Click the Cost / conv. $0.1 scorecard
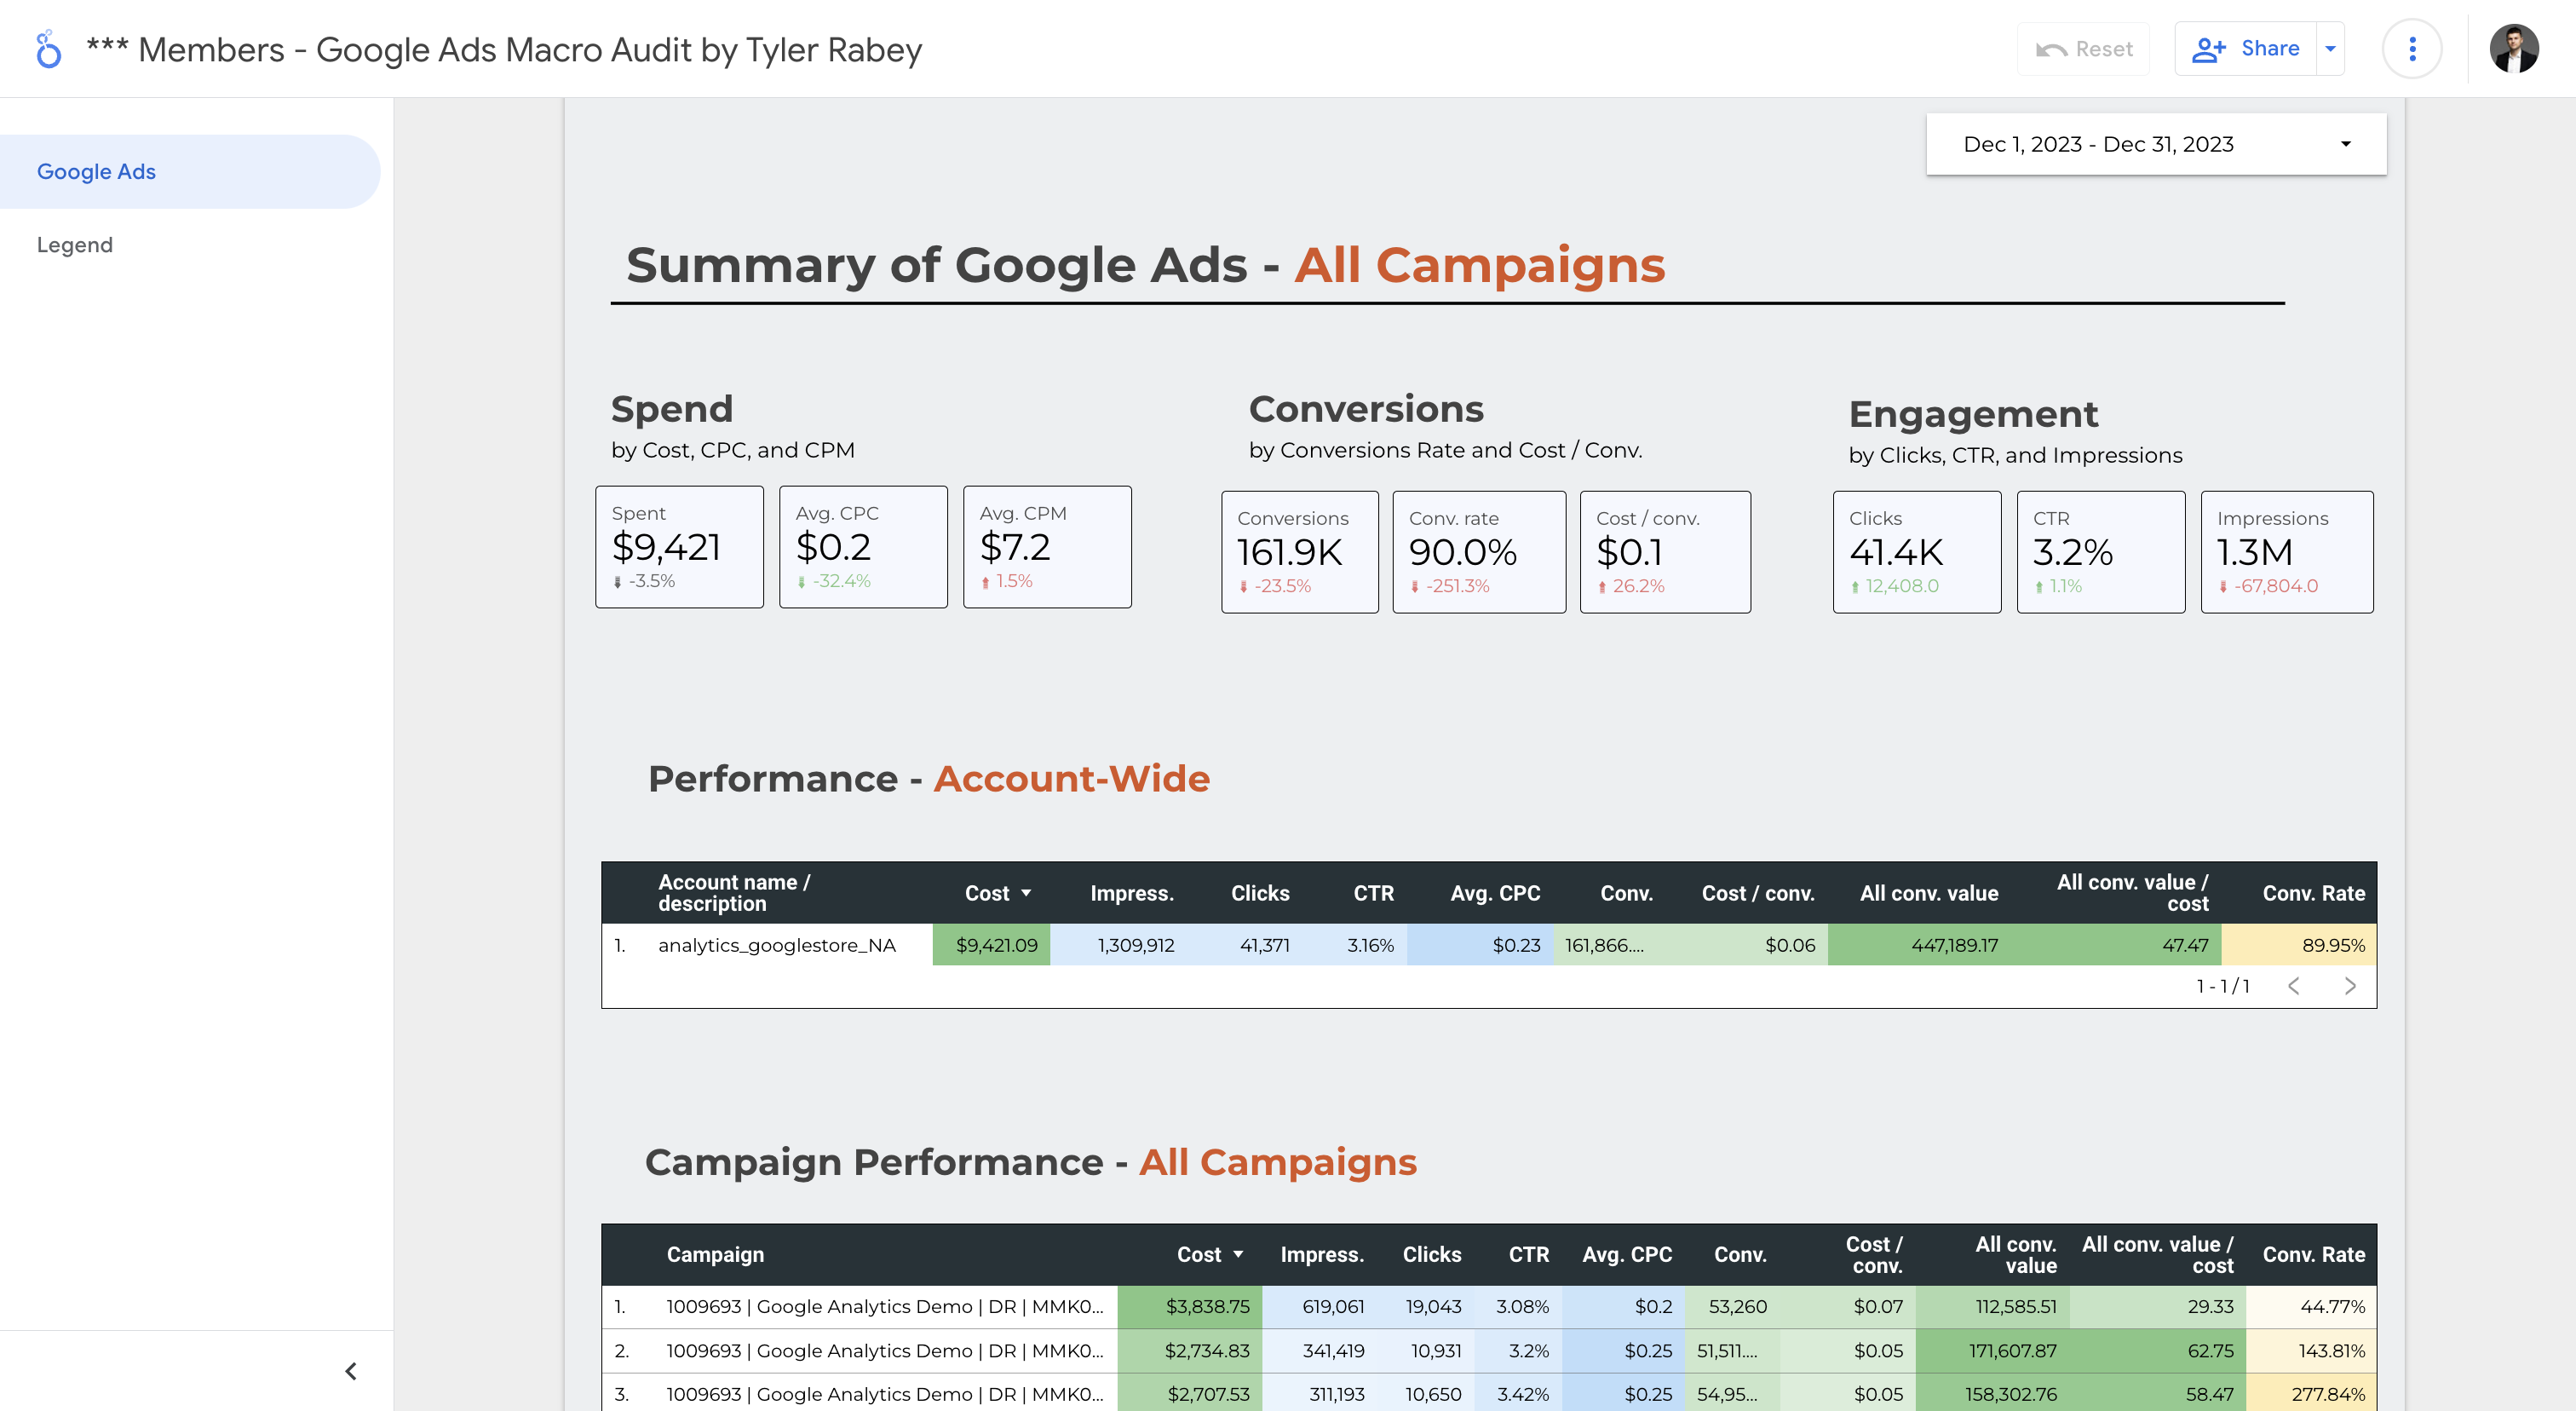 point(1666,552)
